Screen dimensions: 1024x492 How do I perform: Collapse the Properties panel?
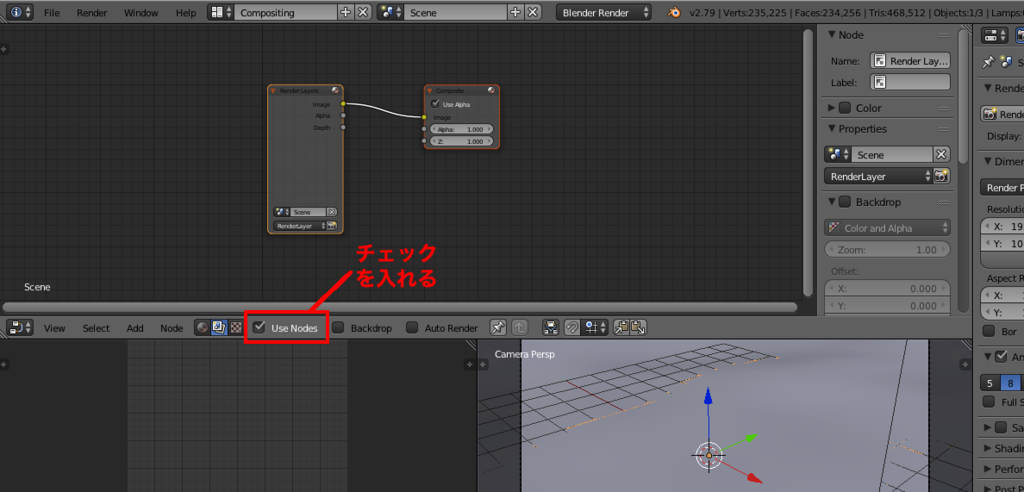click(832, 129)
